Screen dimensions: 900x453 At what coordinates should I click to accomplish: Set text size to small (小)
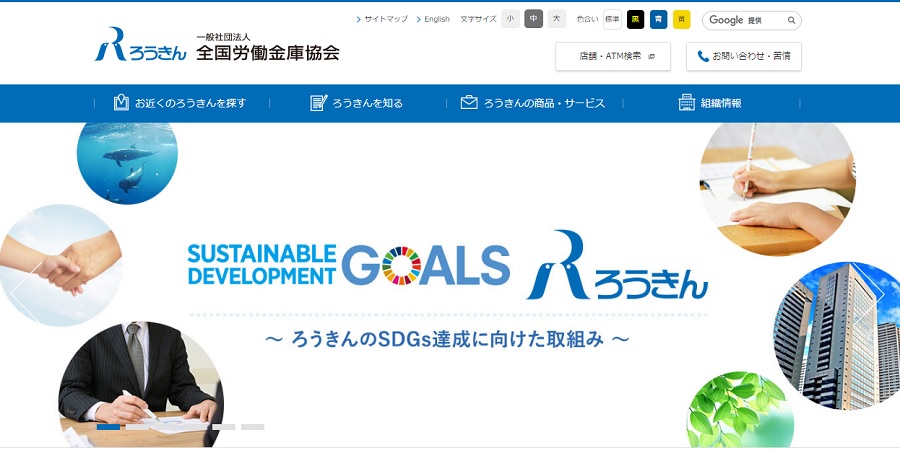click(x=510, y=19)
